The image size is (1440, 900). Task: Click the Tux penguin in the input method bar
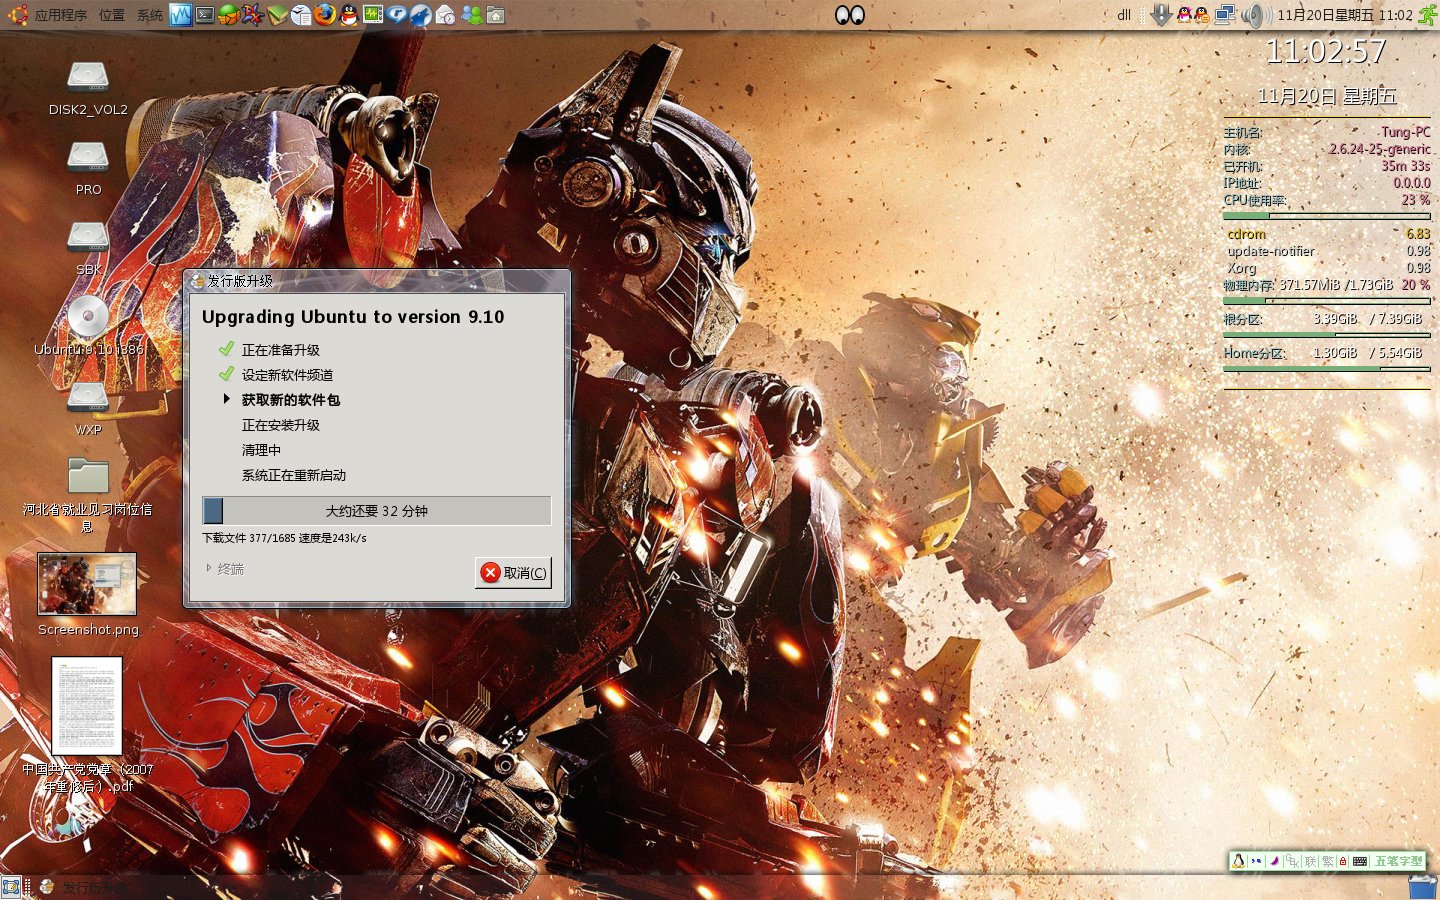(1239, 861)
